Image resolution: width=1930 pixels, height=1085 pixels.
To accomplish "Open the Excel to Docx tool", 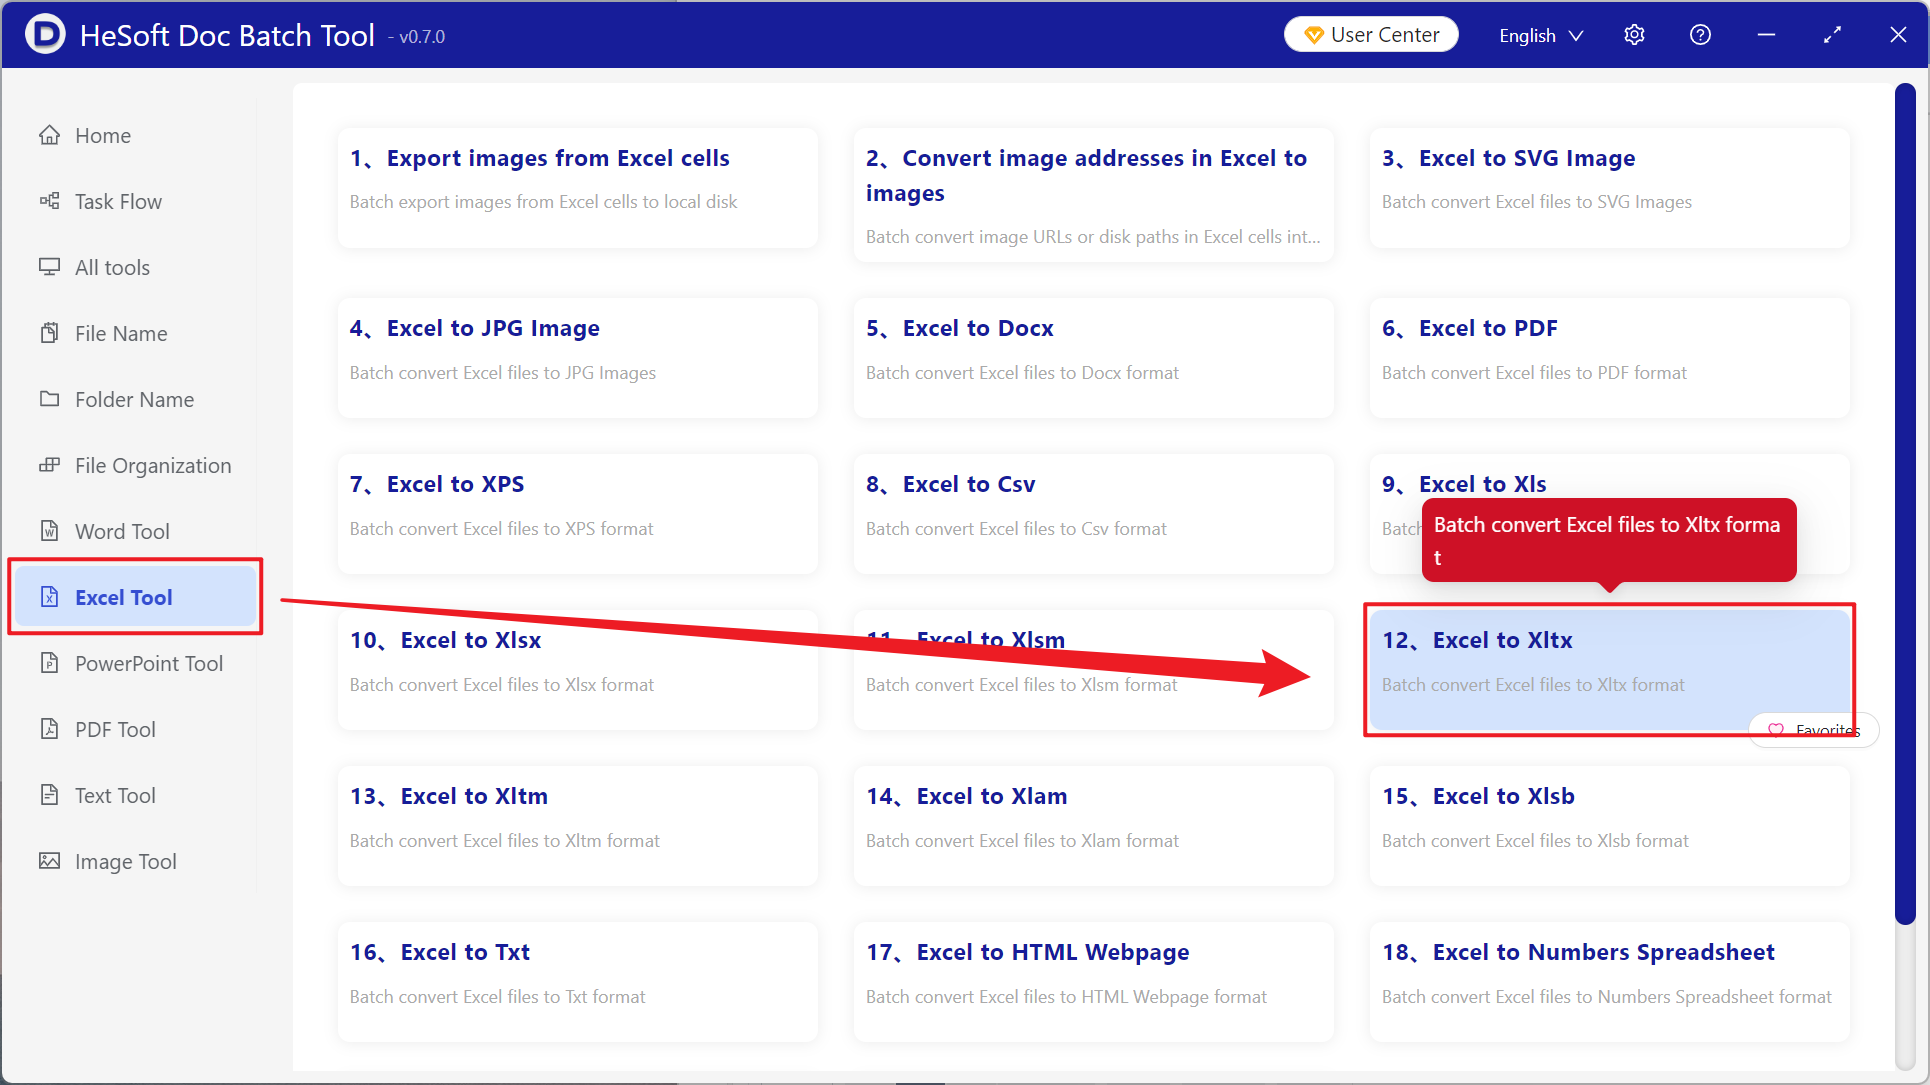I will click(x=1094, y=358).
